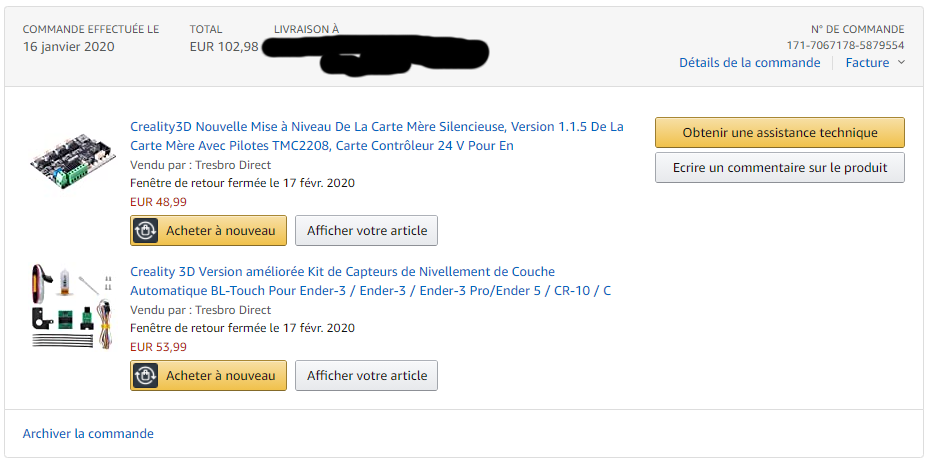Click Obtenir une assistance technique
The image size is (930, 459).
click(x=780, y=132)
